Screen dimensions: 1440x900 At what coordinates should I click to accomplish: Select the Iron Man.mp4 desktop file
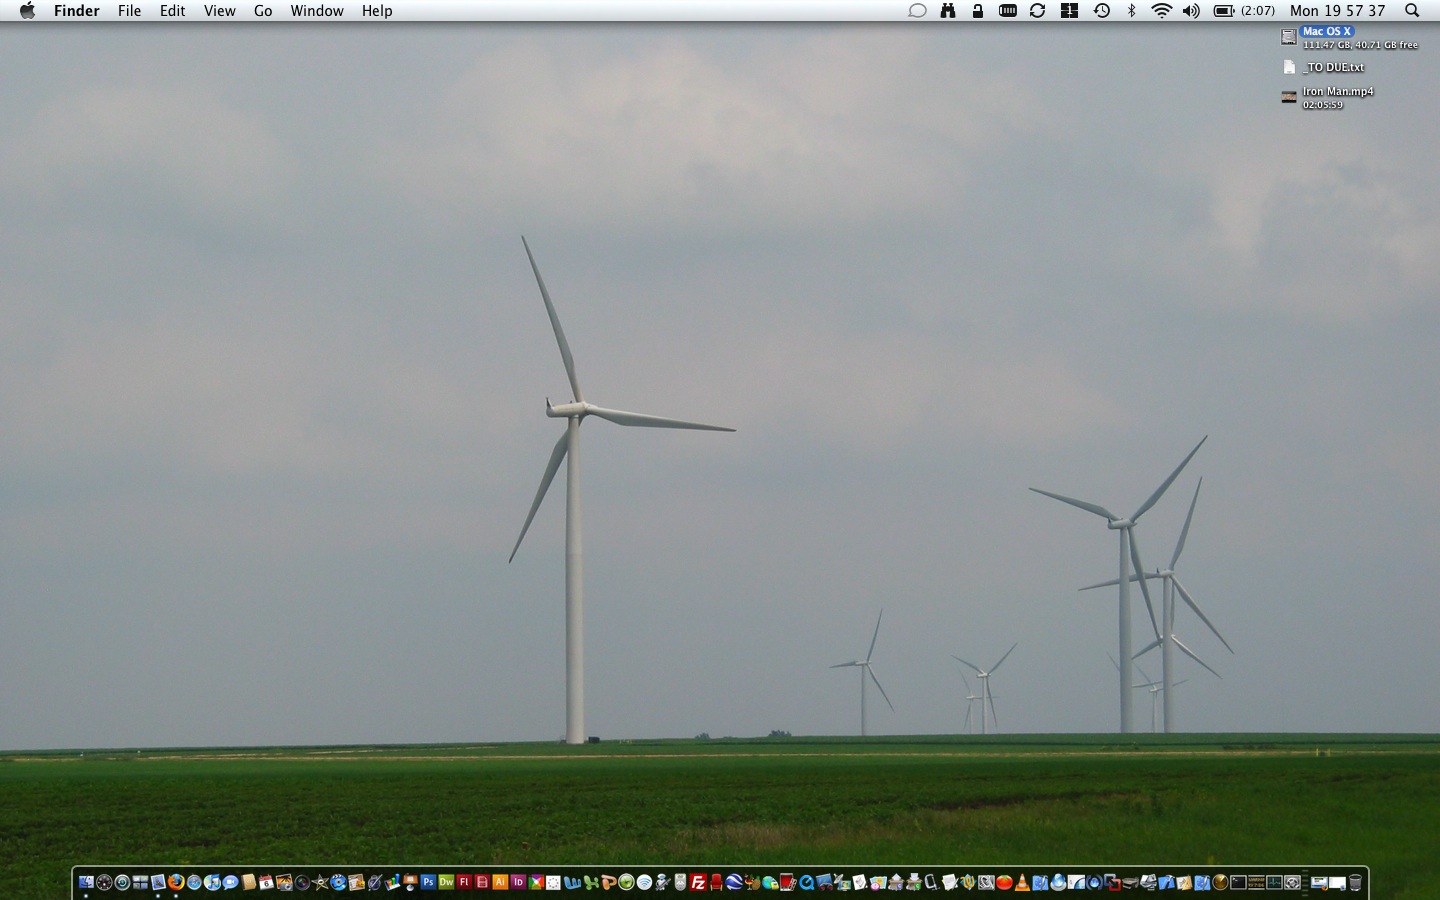(1289, 97)
